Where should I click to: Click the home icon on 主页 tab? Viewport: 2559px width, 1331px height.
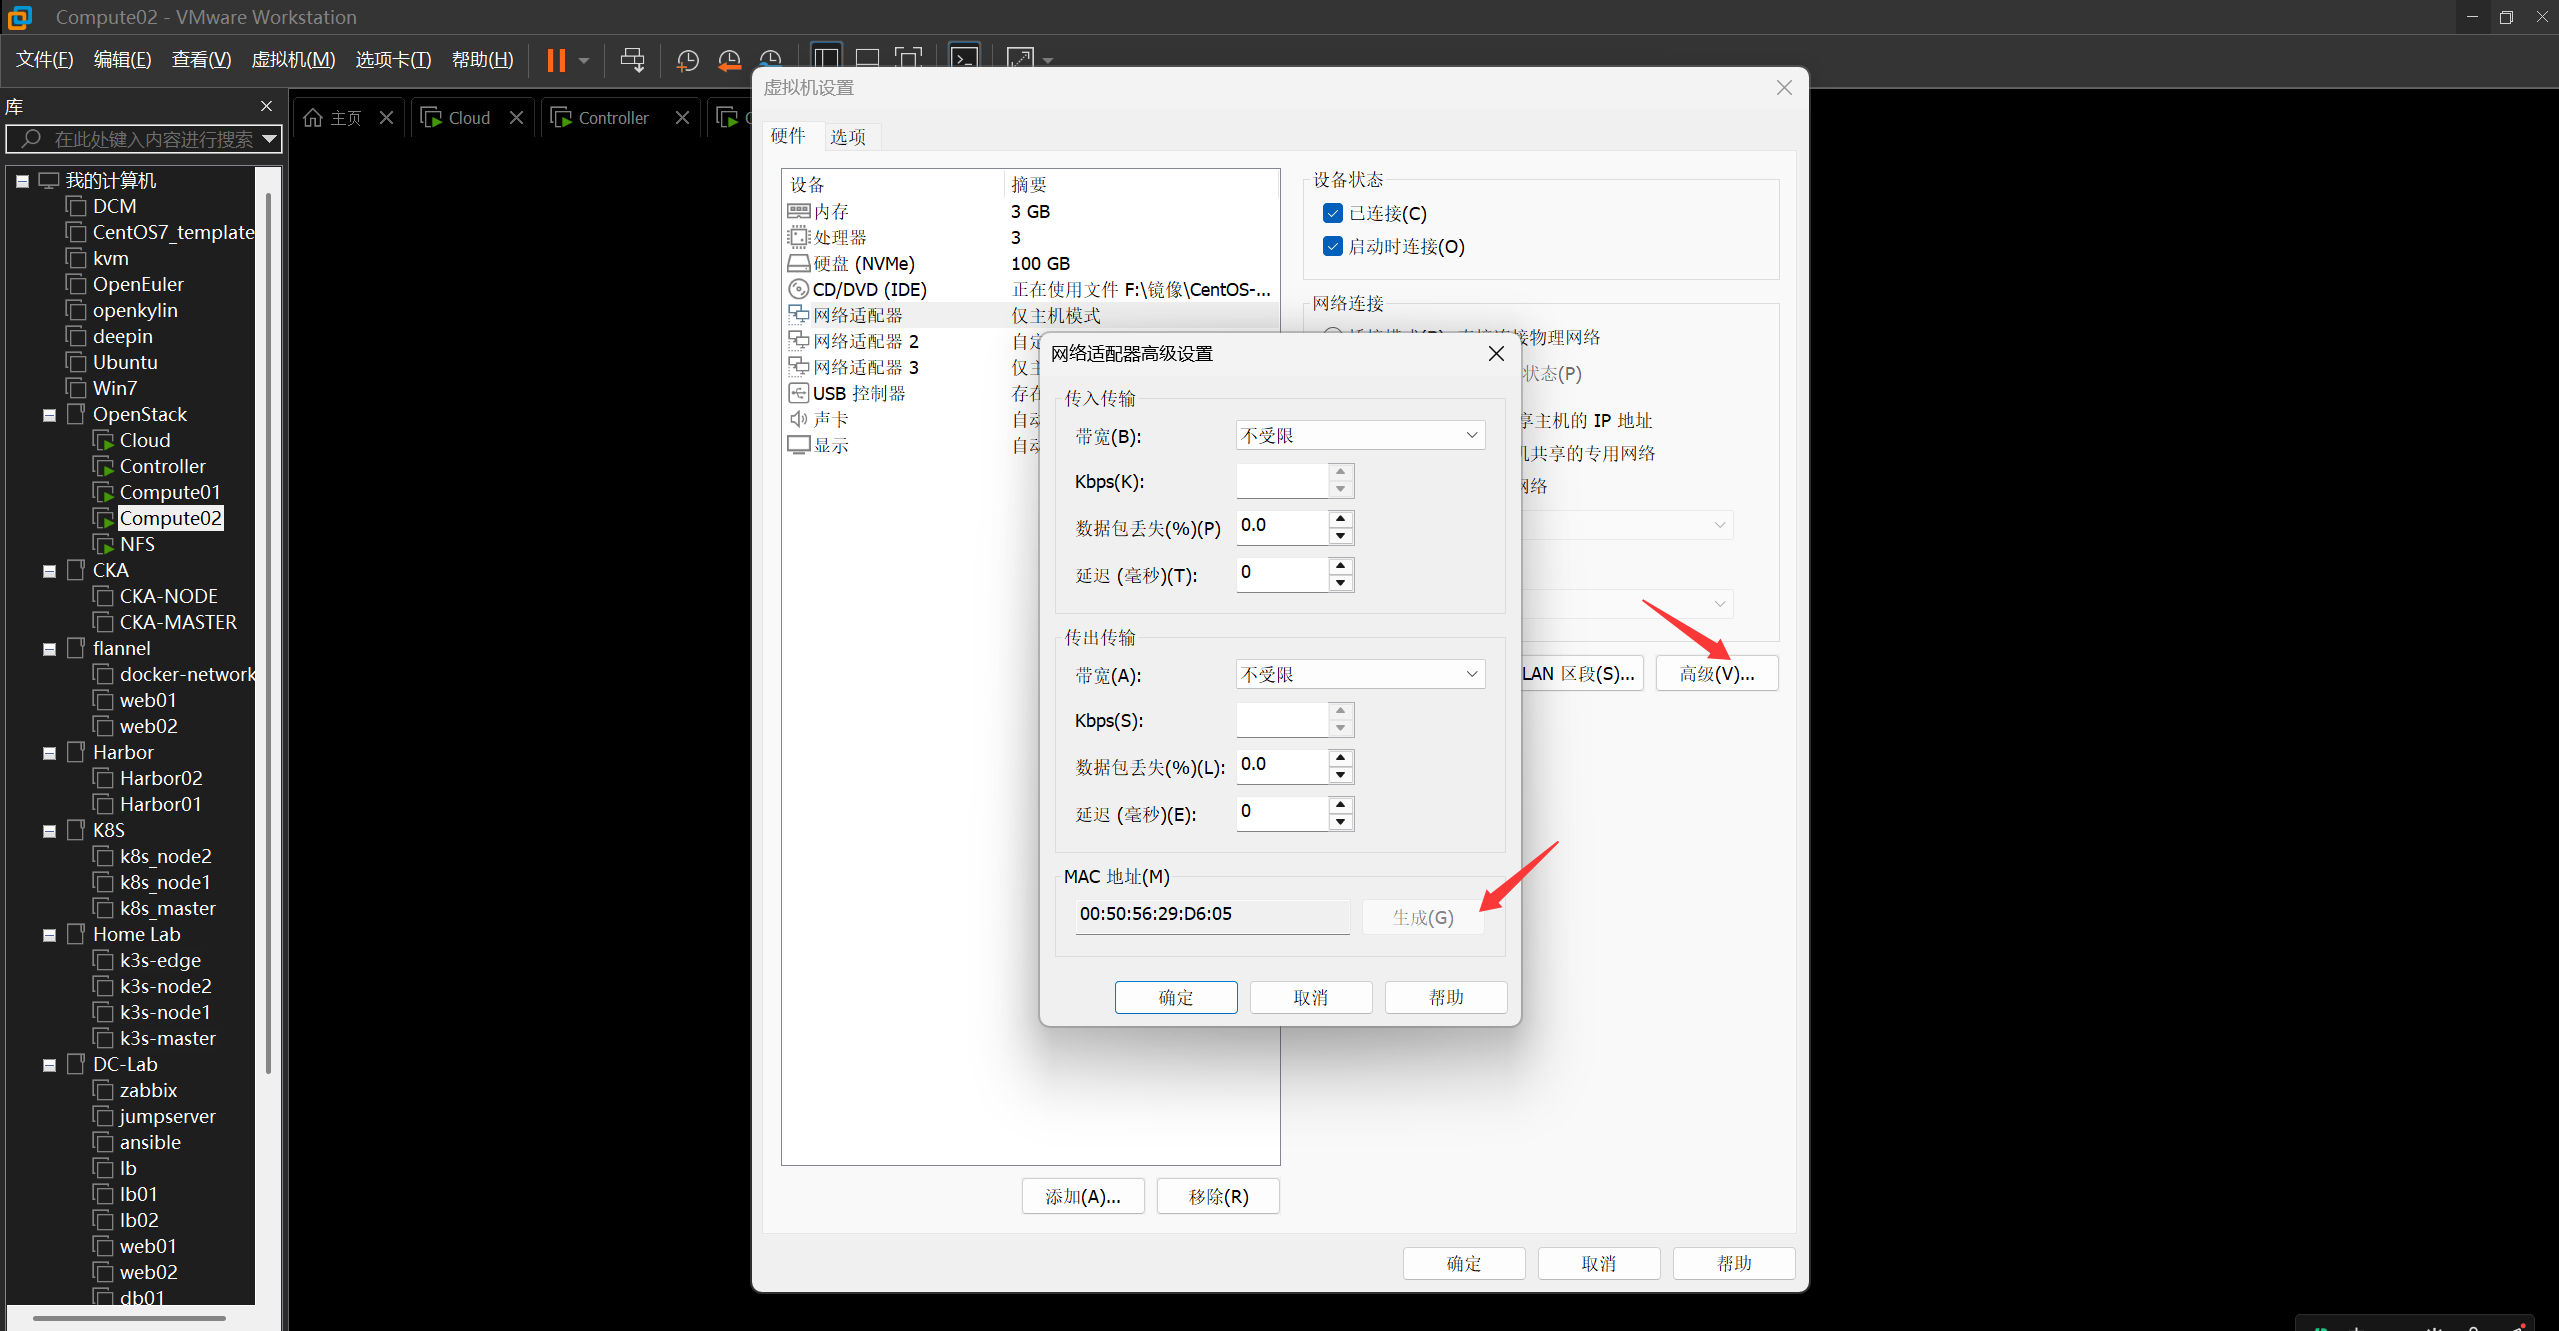(313, 118)
